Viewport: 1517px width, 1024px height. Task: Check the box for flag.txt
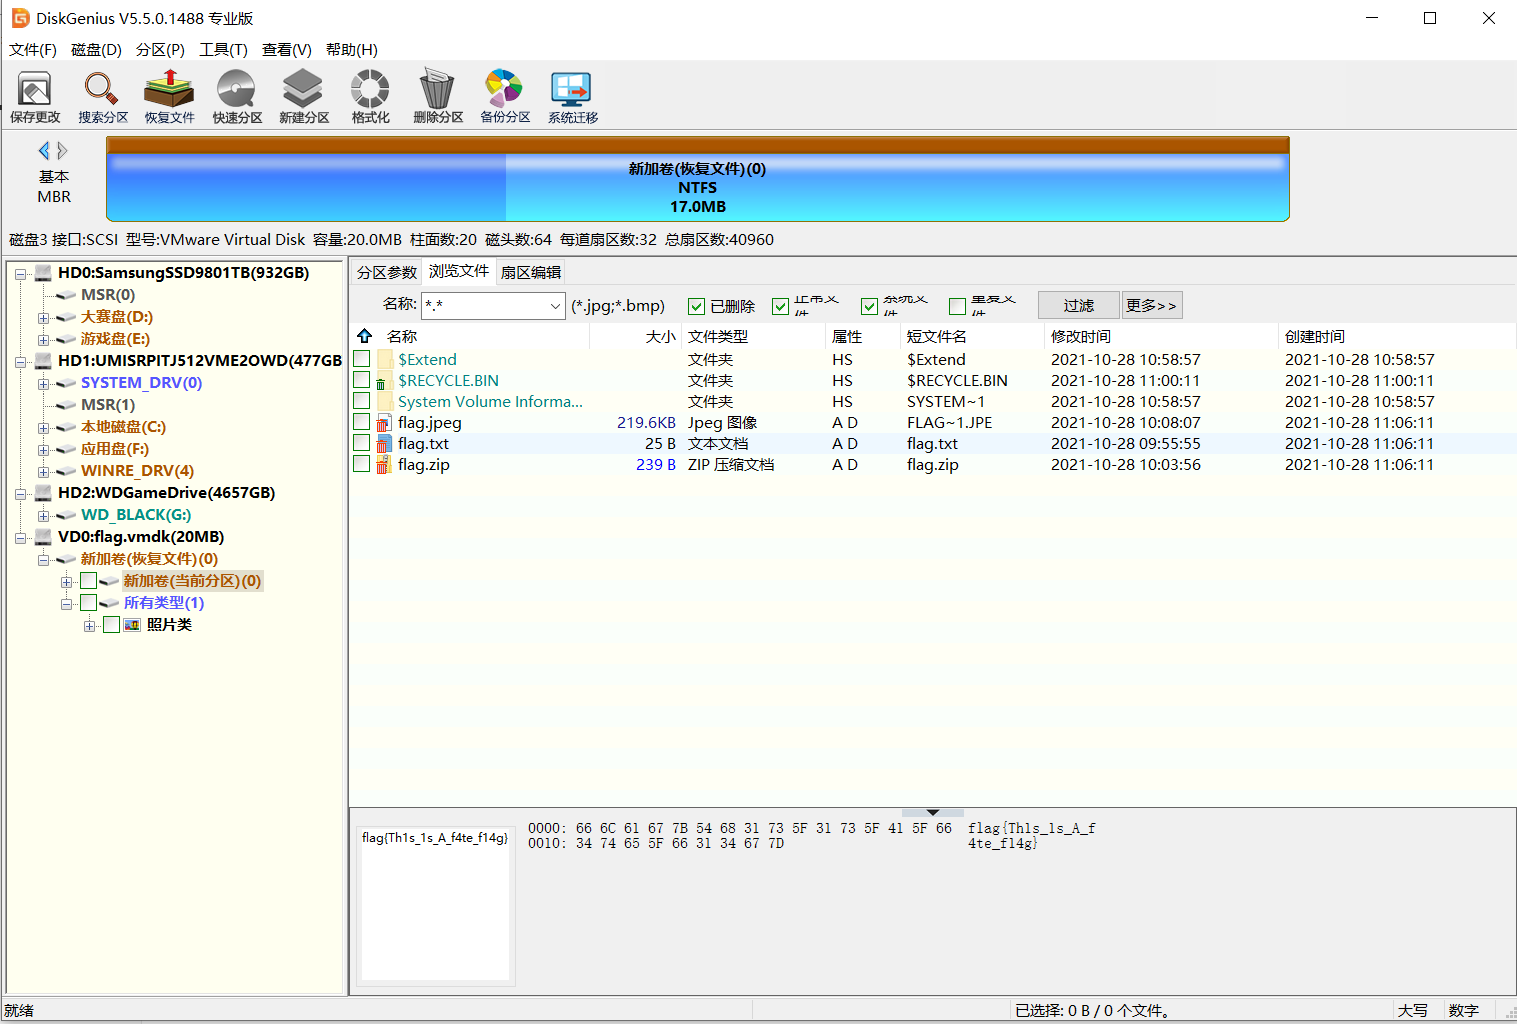362,443
